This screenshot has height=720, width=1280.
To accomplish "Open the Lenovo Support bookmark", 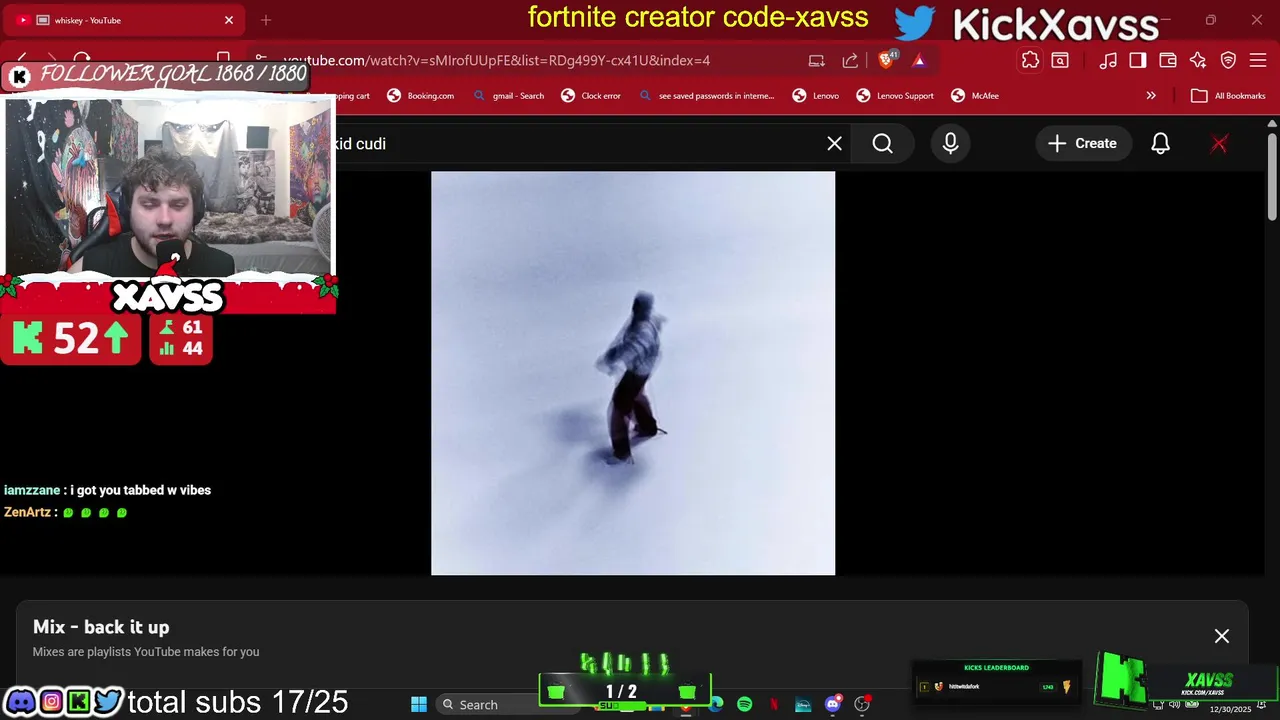I will point(895,96).
